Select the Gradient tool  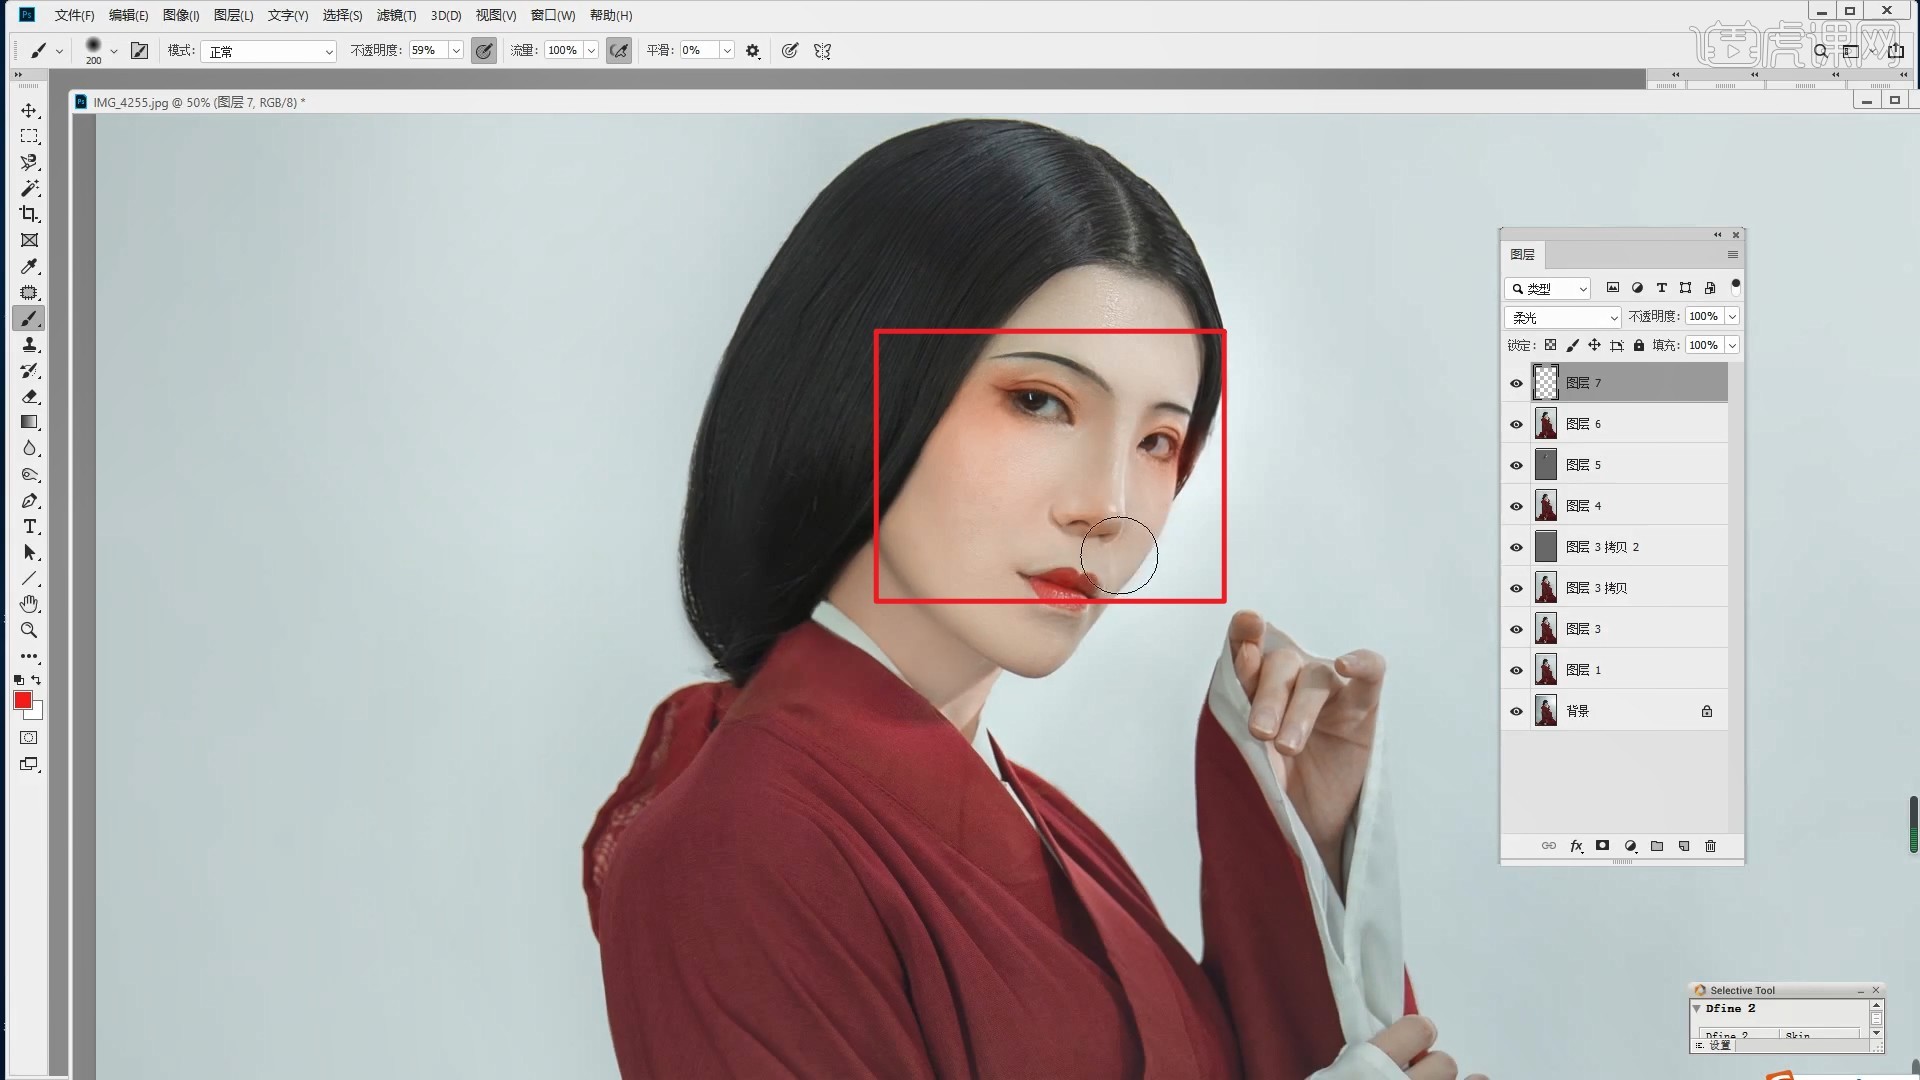pos(29,422)
